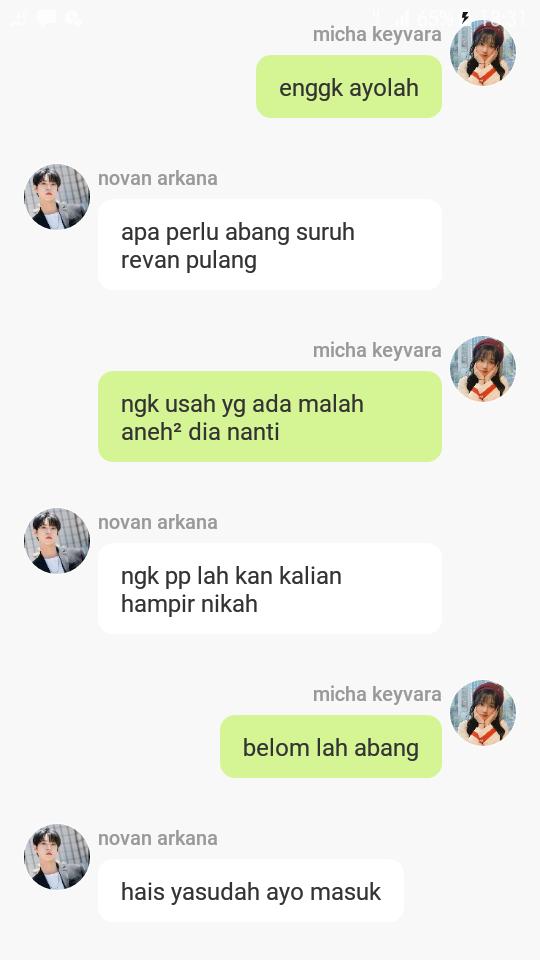Tap the search icon in the status bar

click(73, 18)
